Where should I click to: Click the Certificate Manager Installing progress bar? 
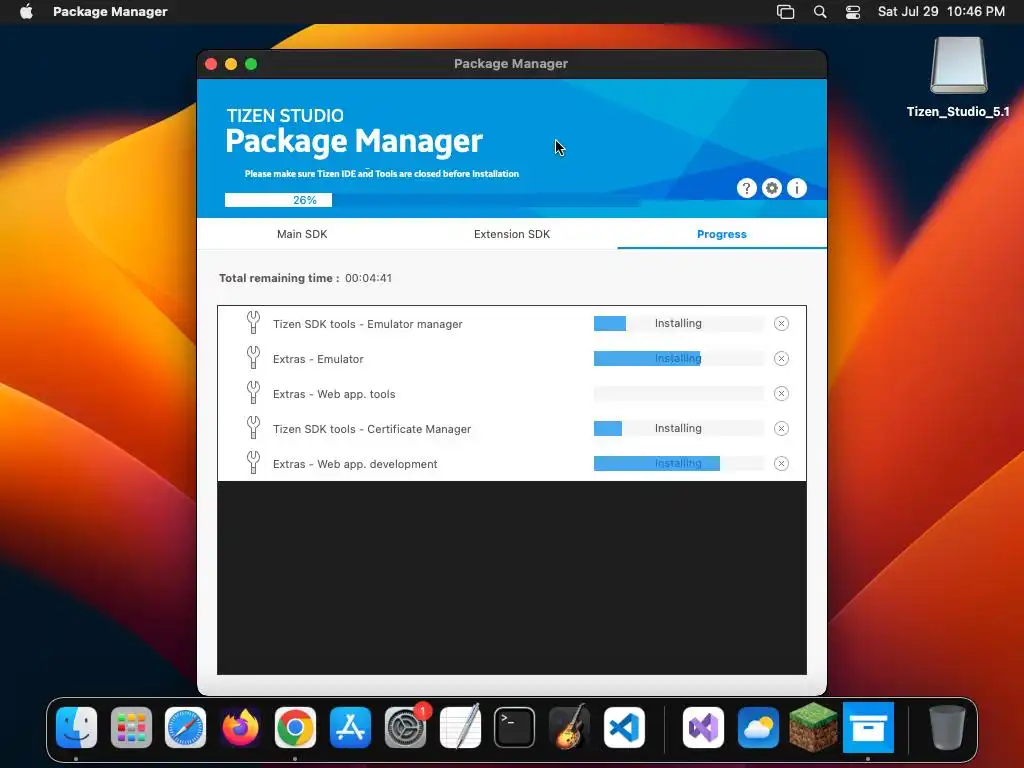(679, 428)
